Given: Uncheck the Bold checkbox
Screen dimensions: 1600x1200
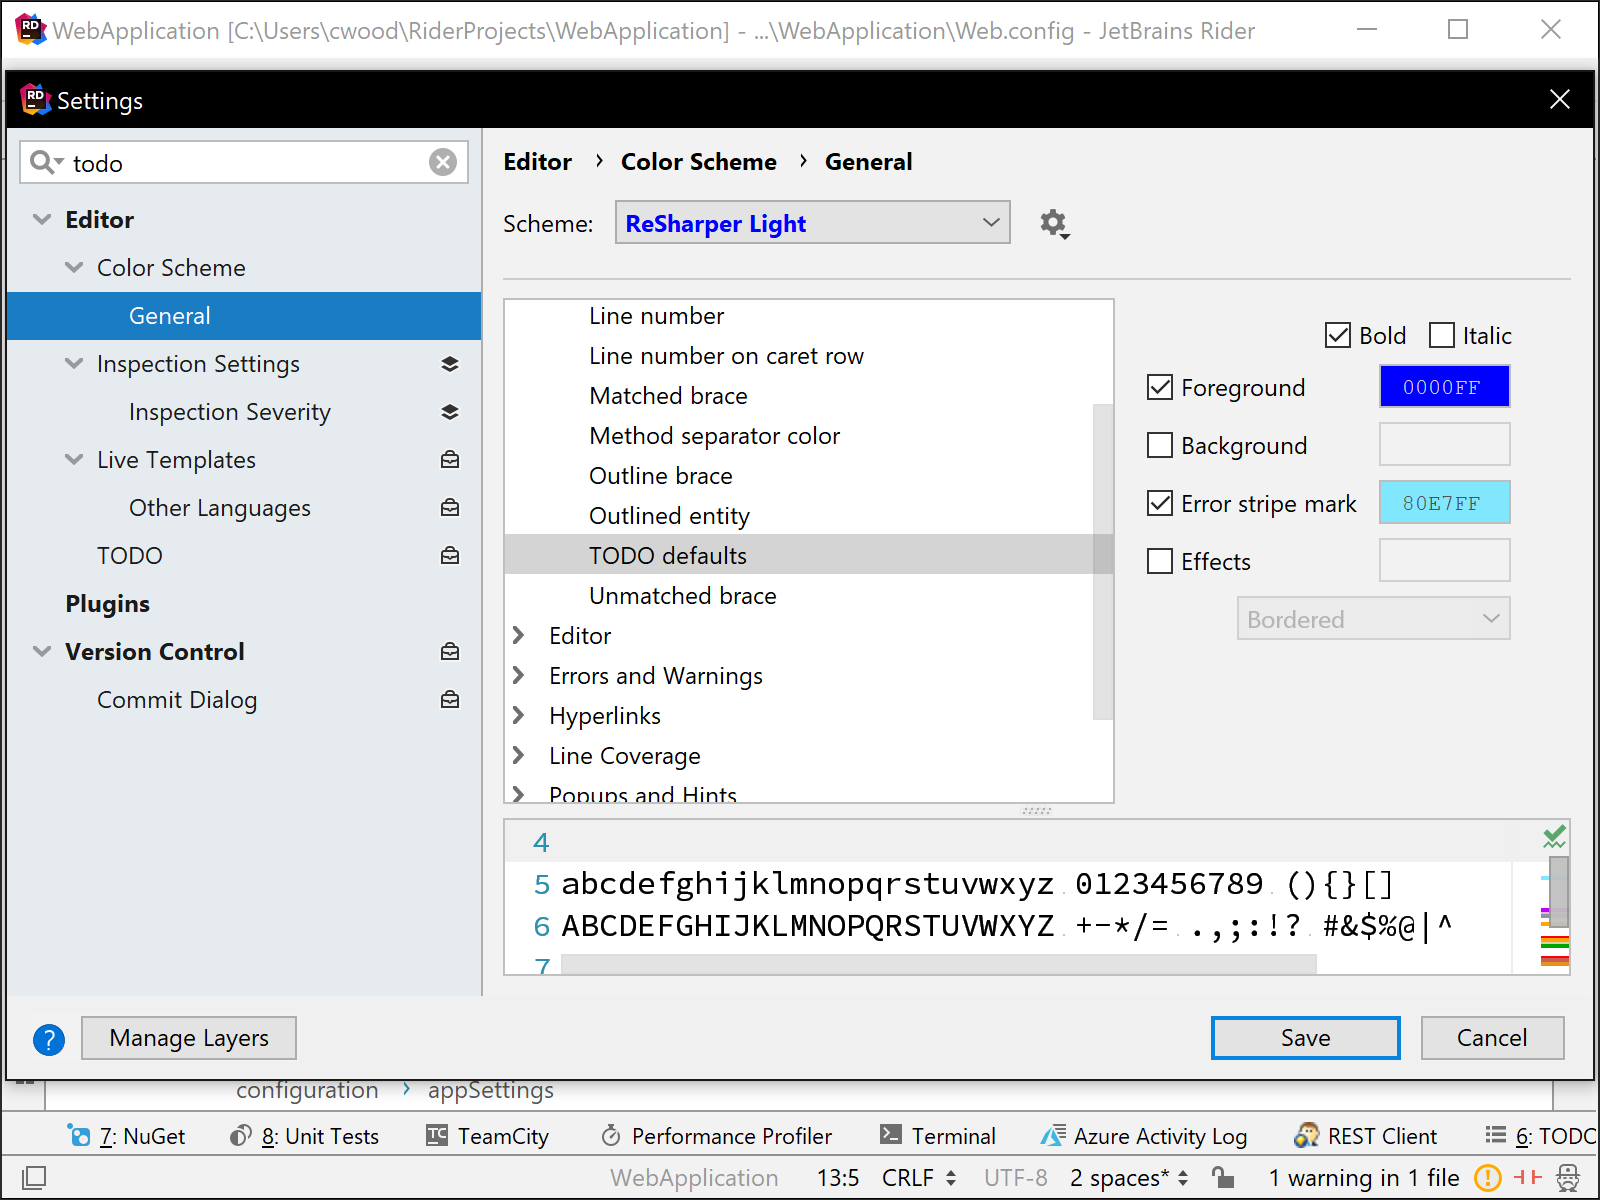Looking at the screenshot, I should (1338, 335).
